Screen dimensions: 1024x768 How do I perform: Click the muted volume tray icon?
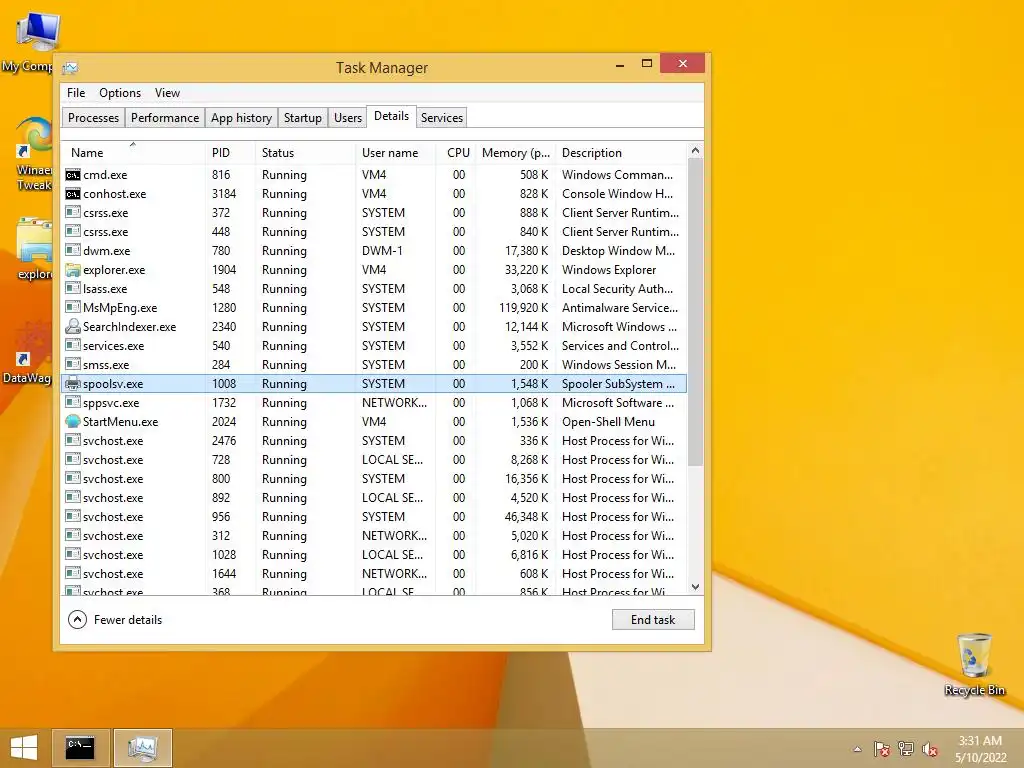point(929,749)
